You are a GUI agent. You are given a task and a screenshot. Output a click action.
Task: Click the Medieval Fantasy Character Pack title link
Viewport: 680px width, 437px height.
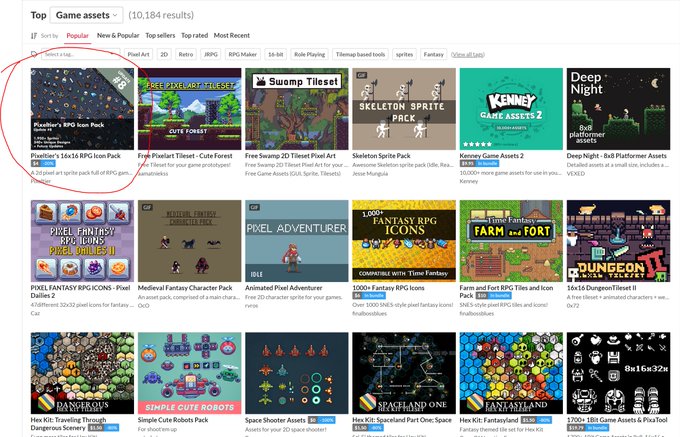tap(185, 288)
